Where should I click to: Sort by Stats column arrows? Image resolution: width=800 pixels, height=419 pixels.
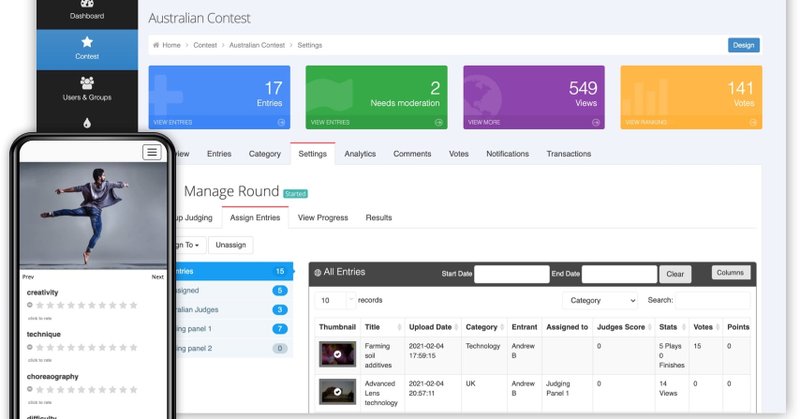point(683,327)
